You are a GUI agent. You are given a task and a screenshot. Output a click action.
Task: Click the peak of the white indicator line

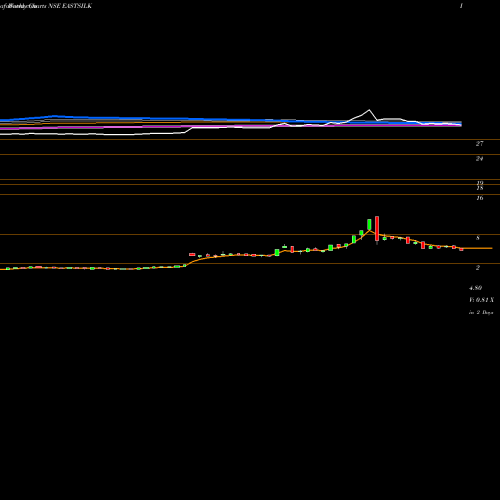click(369, 110)
